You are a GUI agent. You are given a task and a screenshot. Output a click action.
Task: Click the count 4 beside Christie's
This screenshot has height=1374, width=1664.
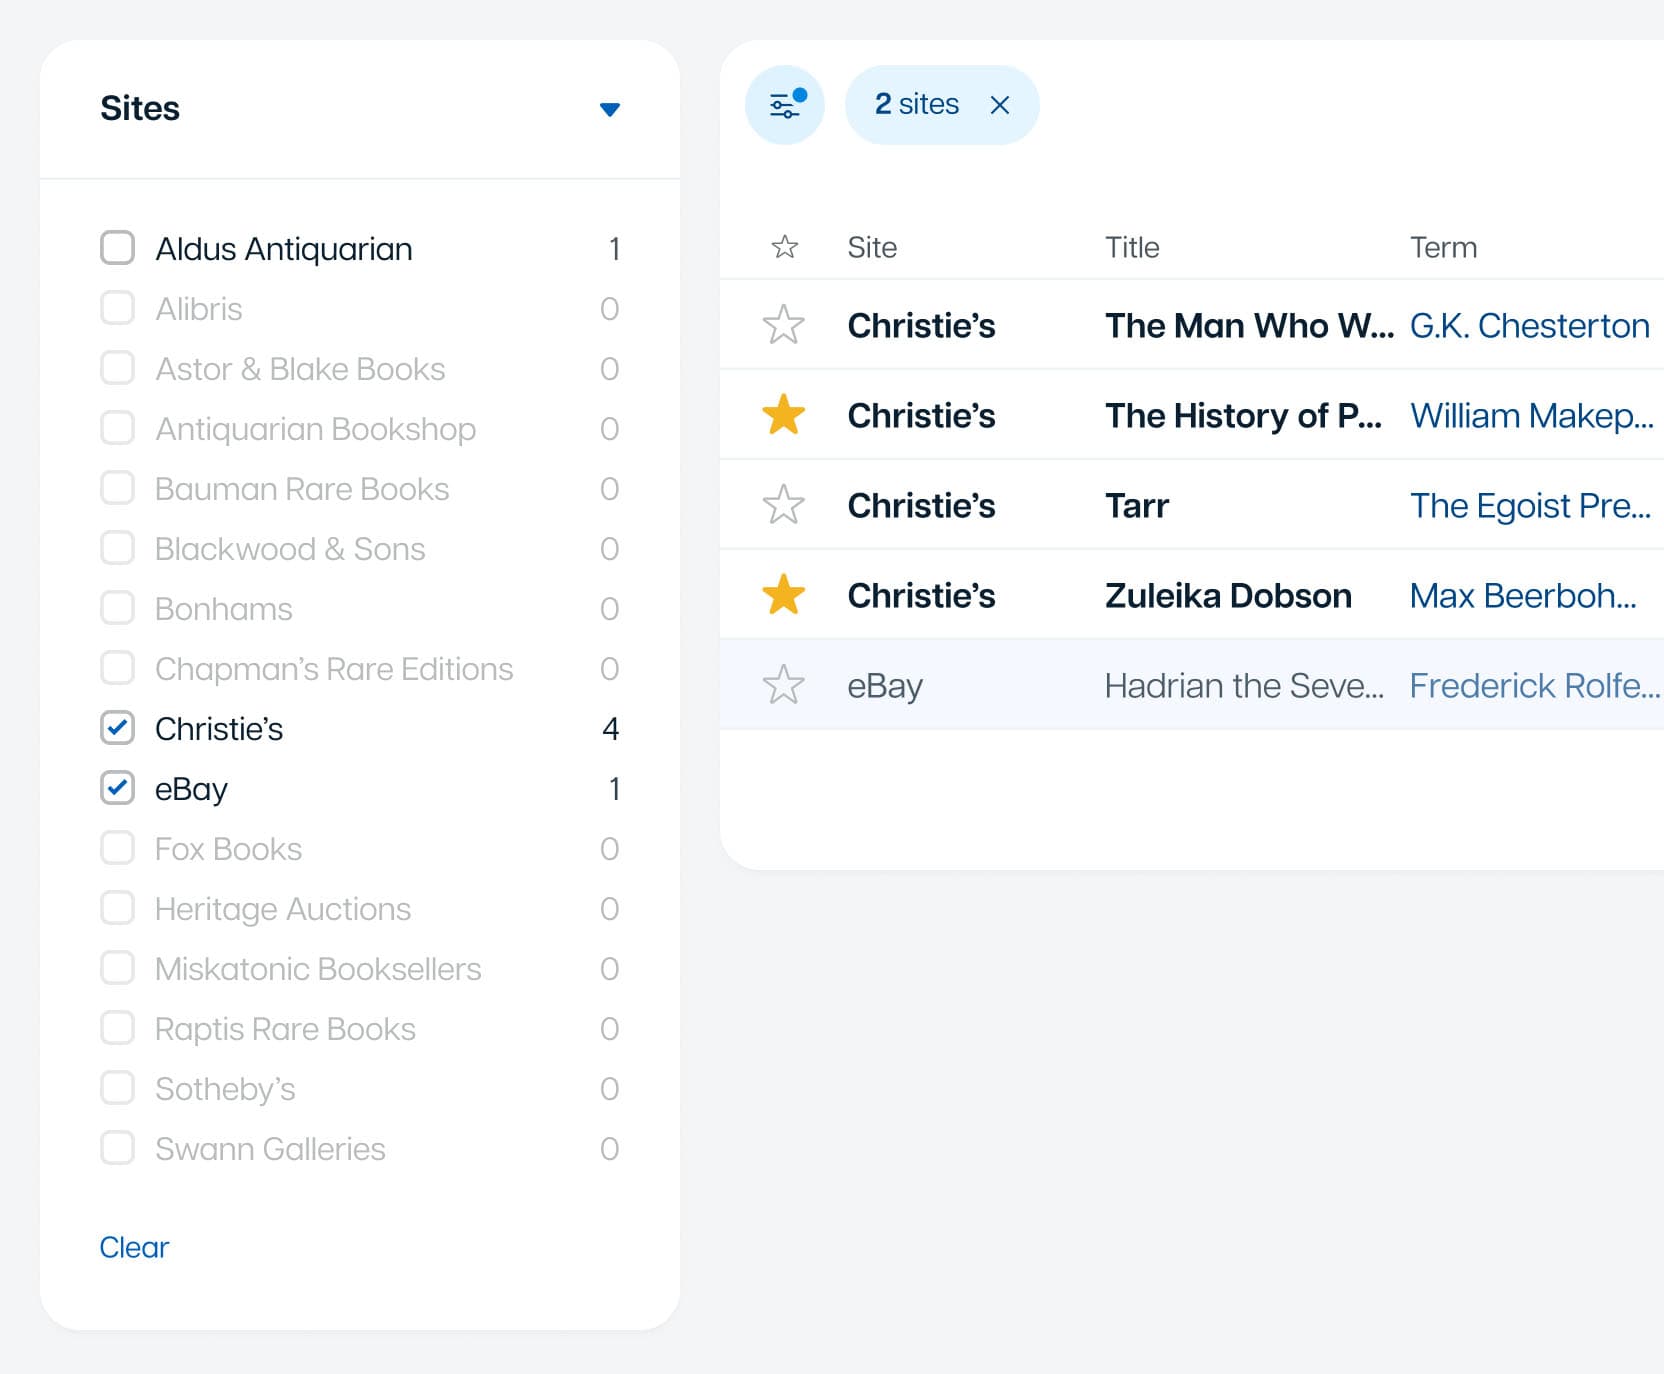pos(611,729)
